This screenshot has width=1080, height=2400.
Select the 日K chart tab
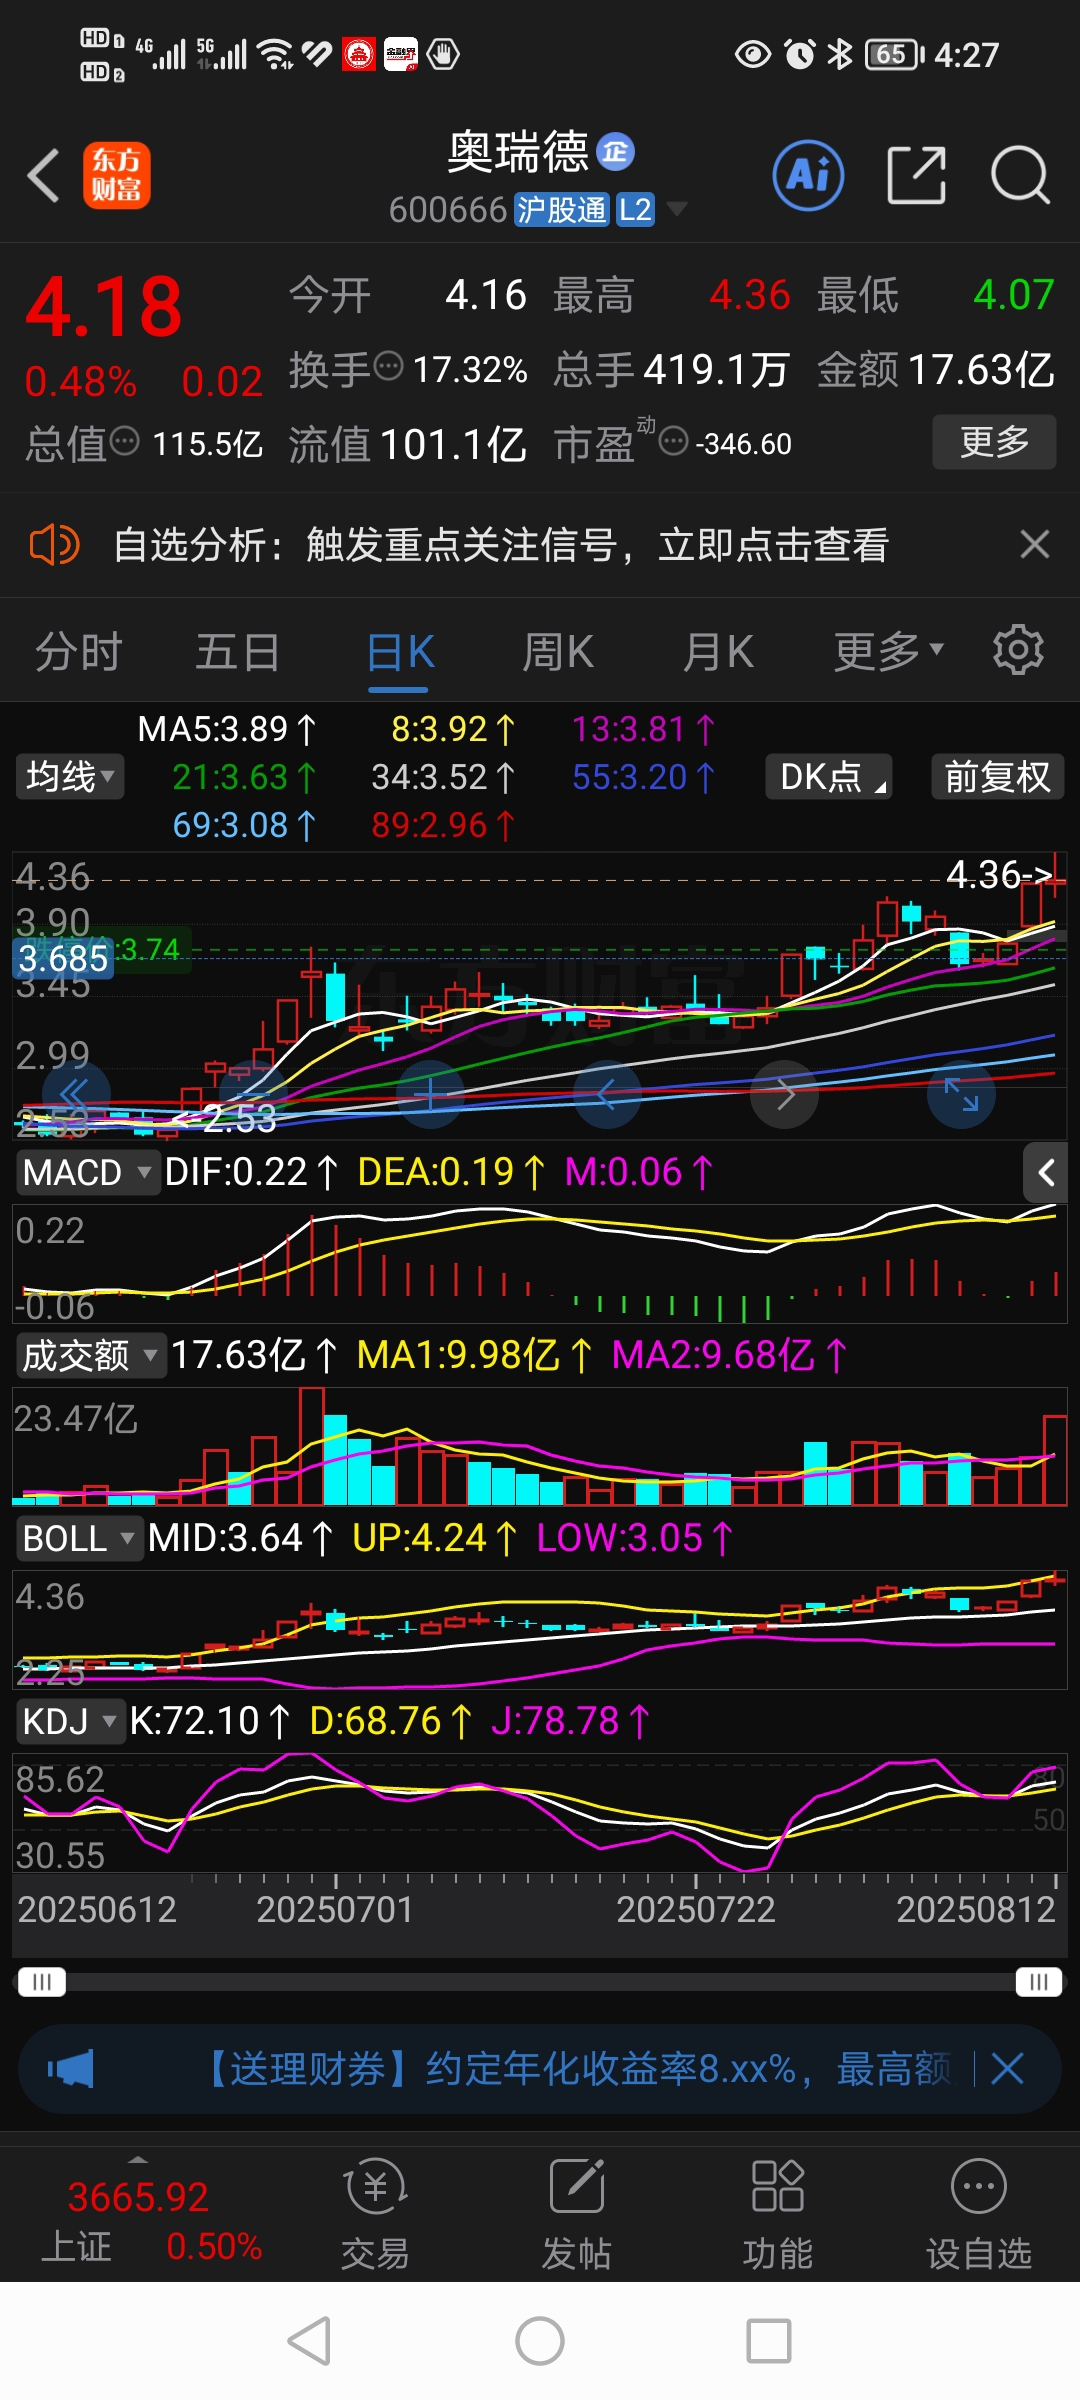click(x=400, y=652)
